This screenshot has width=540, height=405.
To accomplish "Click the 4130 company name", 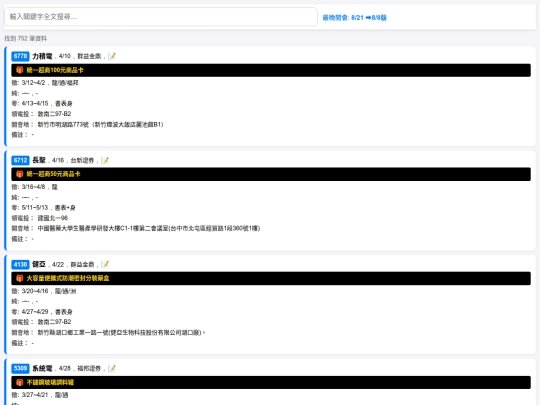I will tap(39, 264).
